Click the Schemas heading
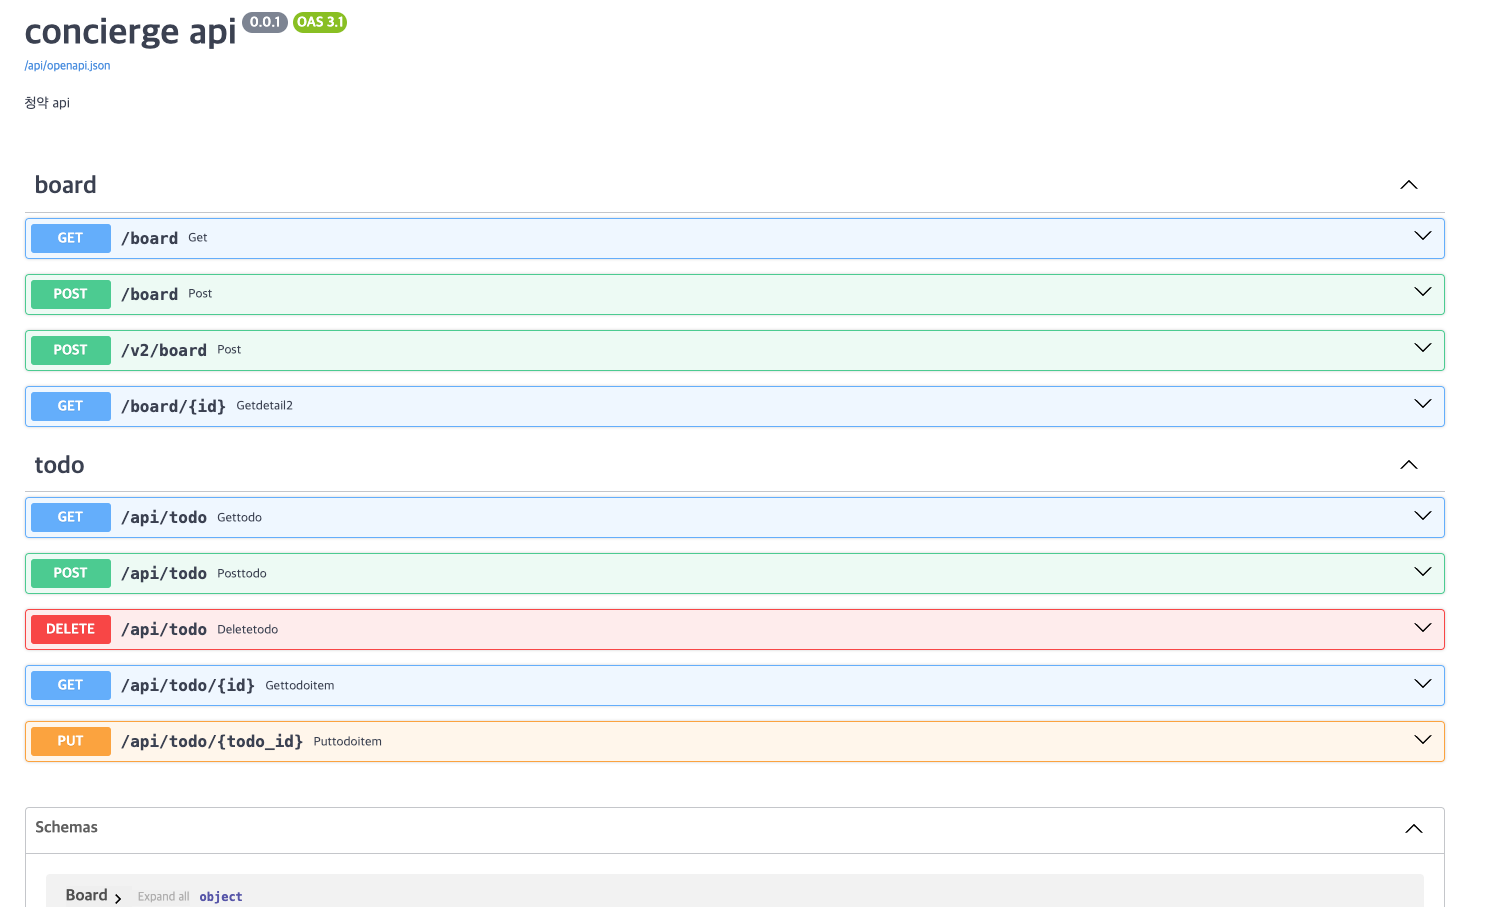This screenshot has width=1485, height=907. coord(67,827)
